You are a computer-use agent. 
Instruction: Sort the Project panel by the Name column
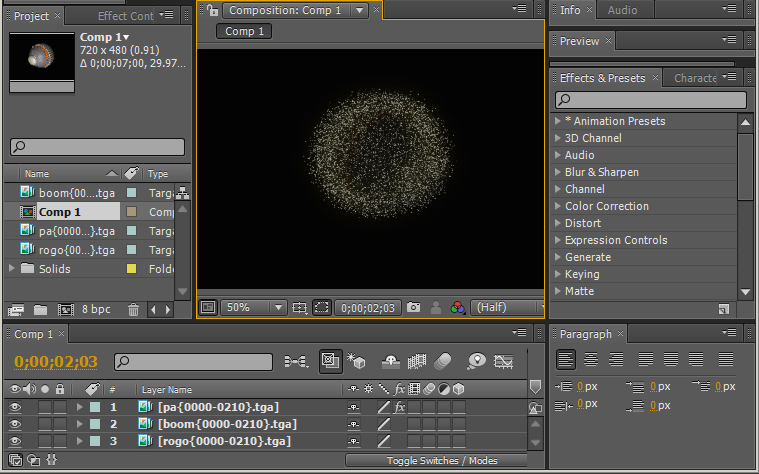tap(37, 173)
